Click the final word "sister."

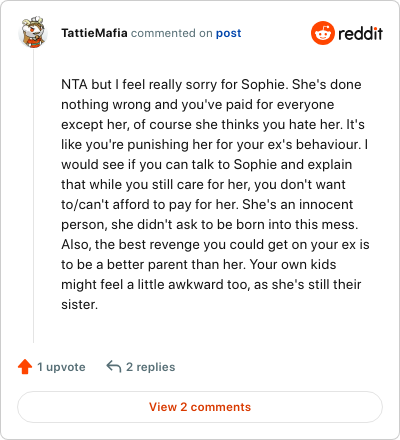coord(79,305)
